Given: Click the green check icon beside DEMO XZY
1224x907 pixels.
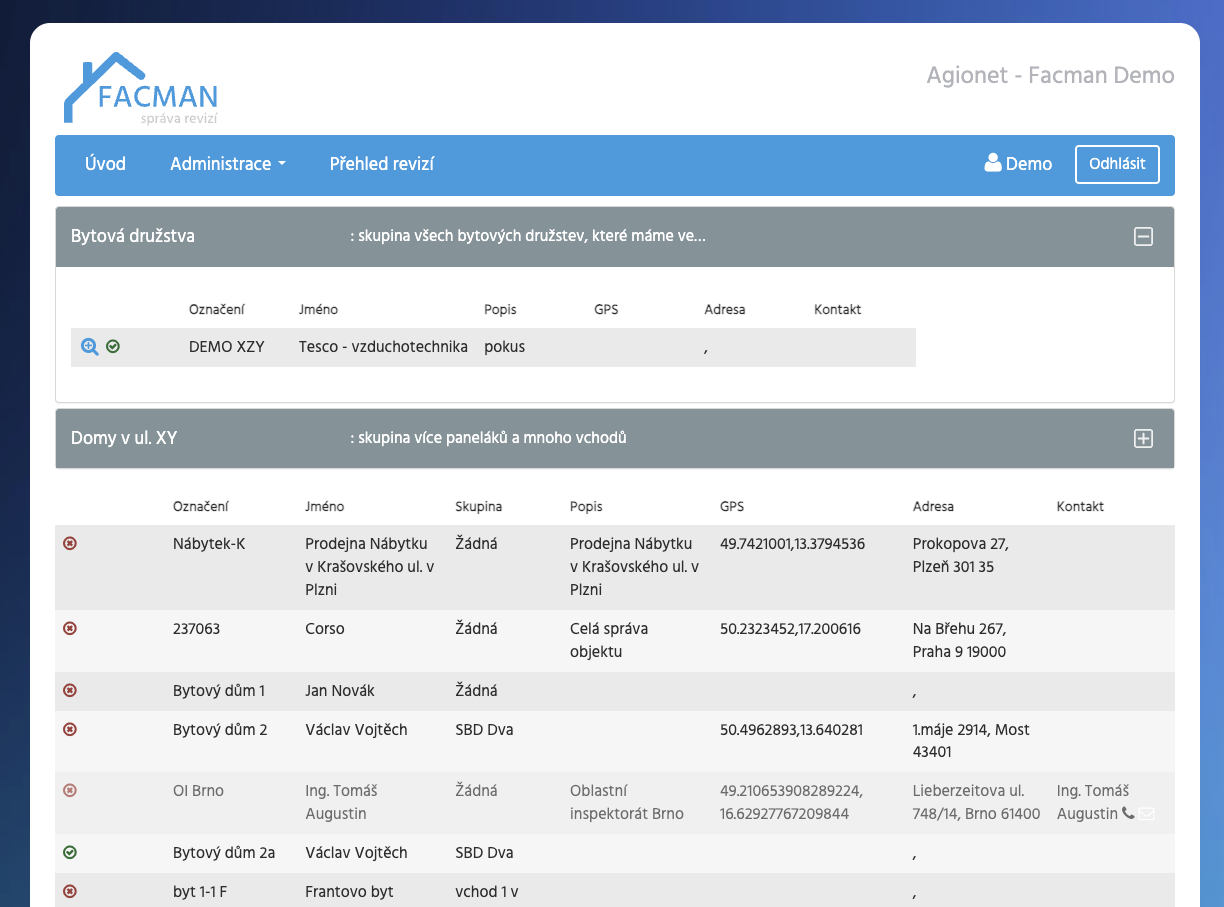Looking at the screenshot, I should pos(113,346).
